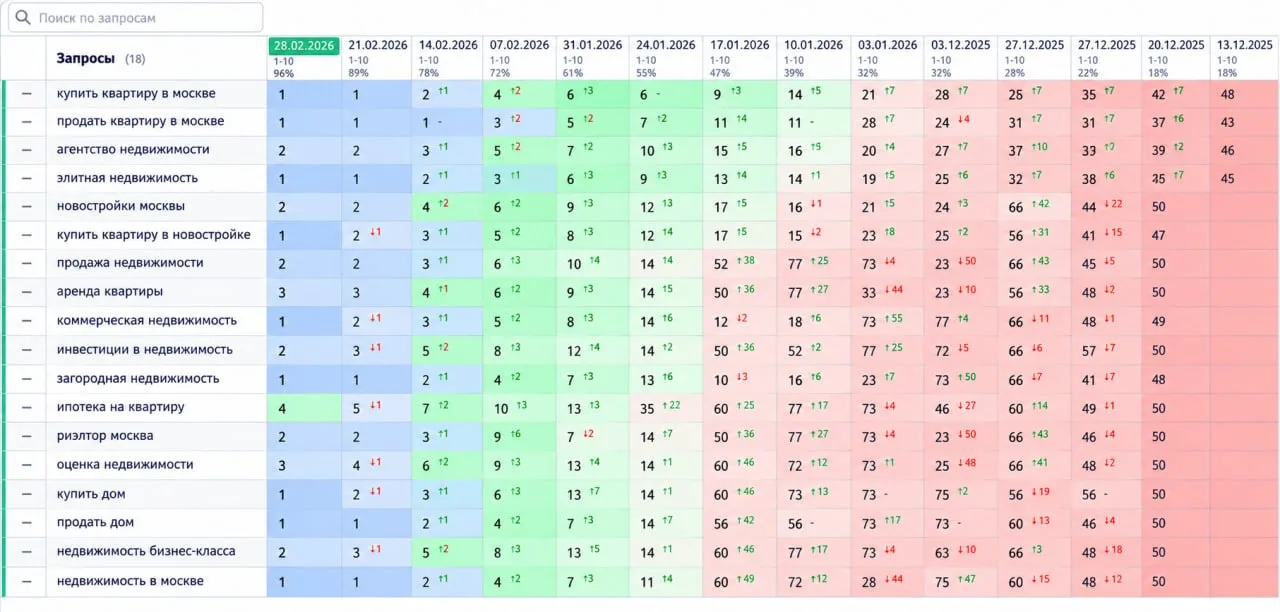The height and width of the screenshot is (612, 1280).
Task: Focus the 'Поиск по запросам' search field
Action: pyautogui.click(x=135, y=18)
